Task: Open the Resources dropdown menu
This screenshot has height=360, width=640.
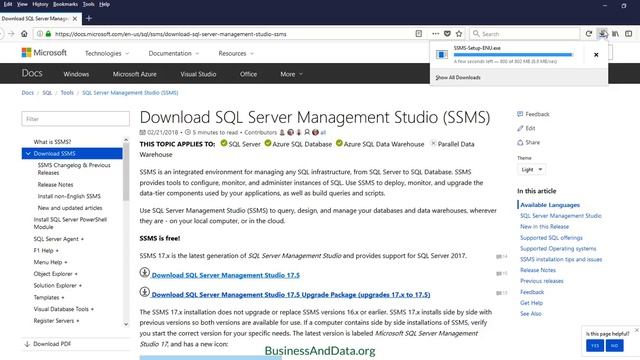Action: 236,53
